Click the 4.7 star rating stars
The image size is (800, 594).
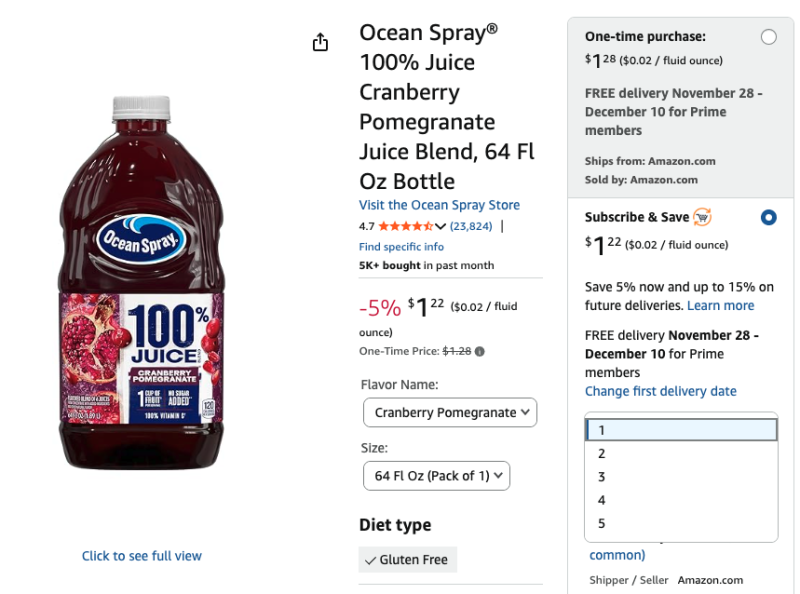pyautogui.click(x=408, y=225)
